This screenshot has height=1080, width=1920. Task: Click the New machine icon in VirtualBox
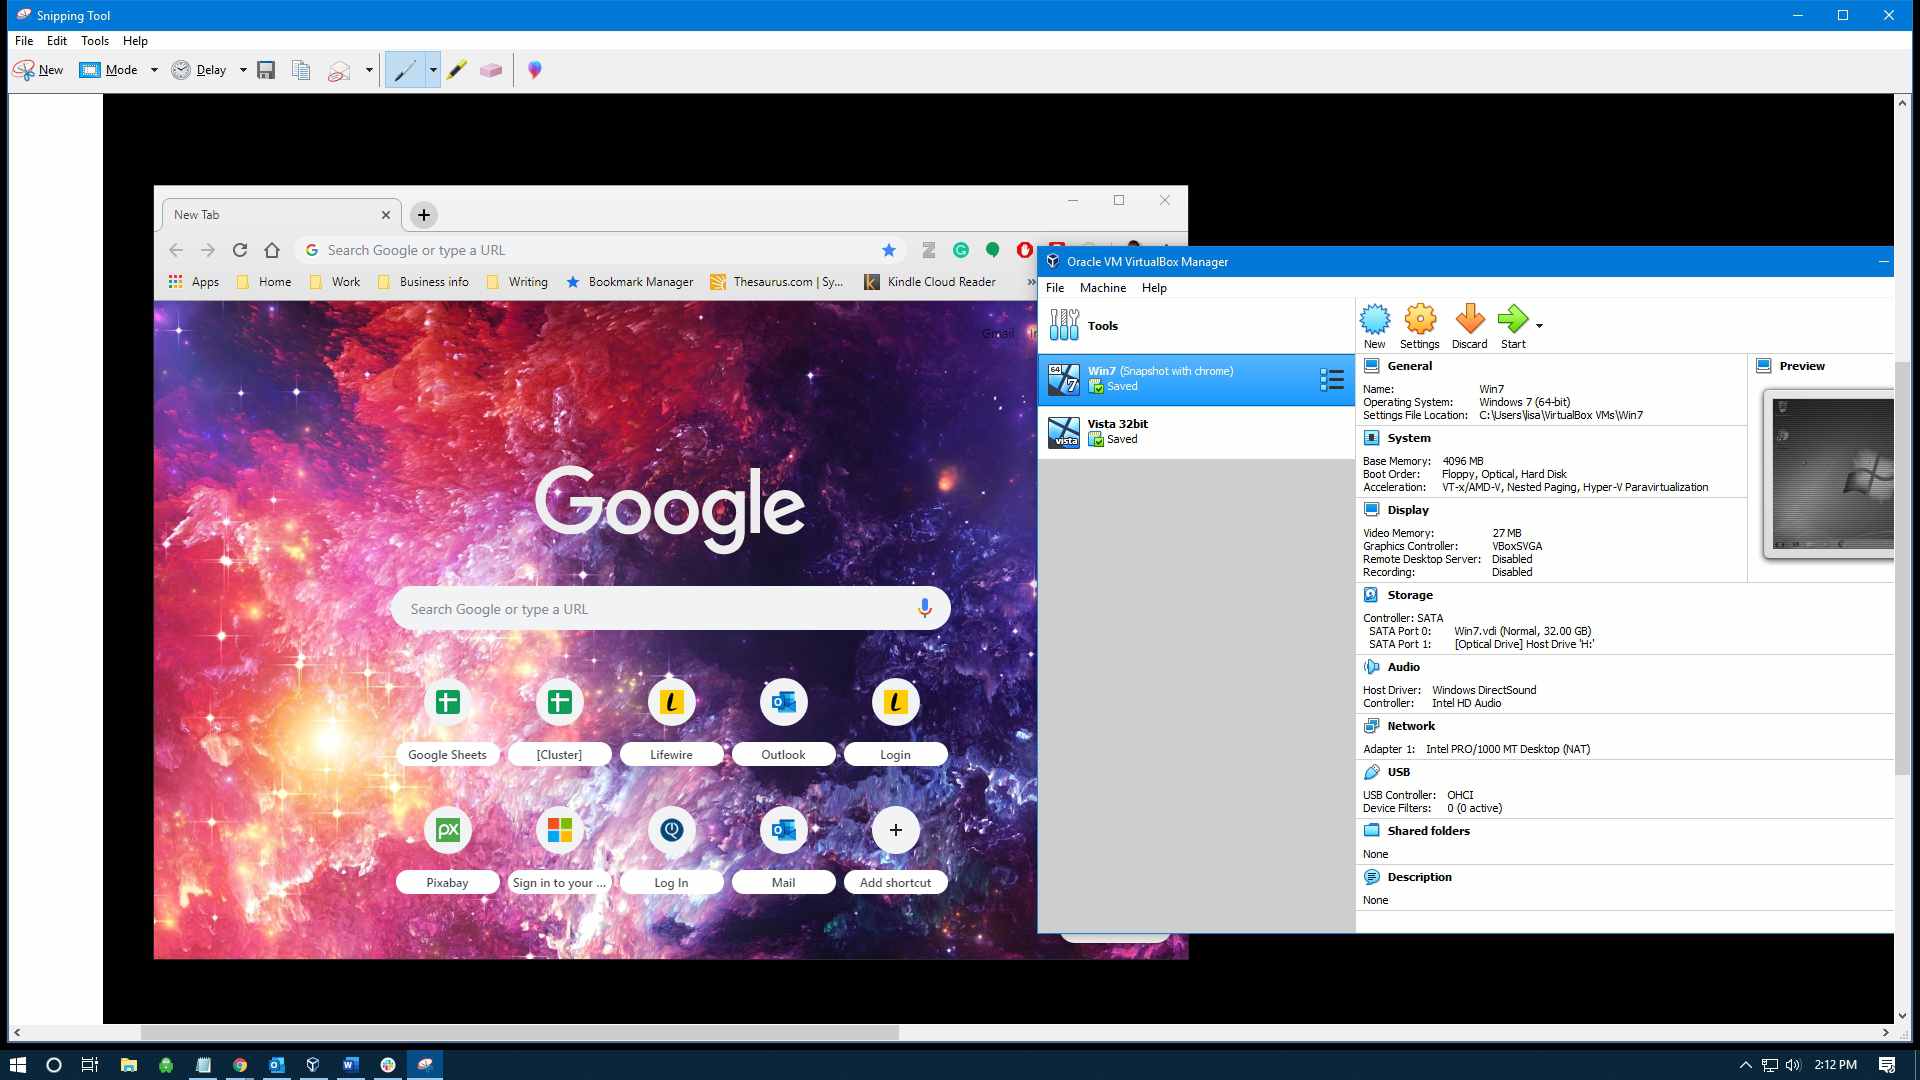(x=1375, y=327)
